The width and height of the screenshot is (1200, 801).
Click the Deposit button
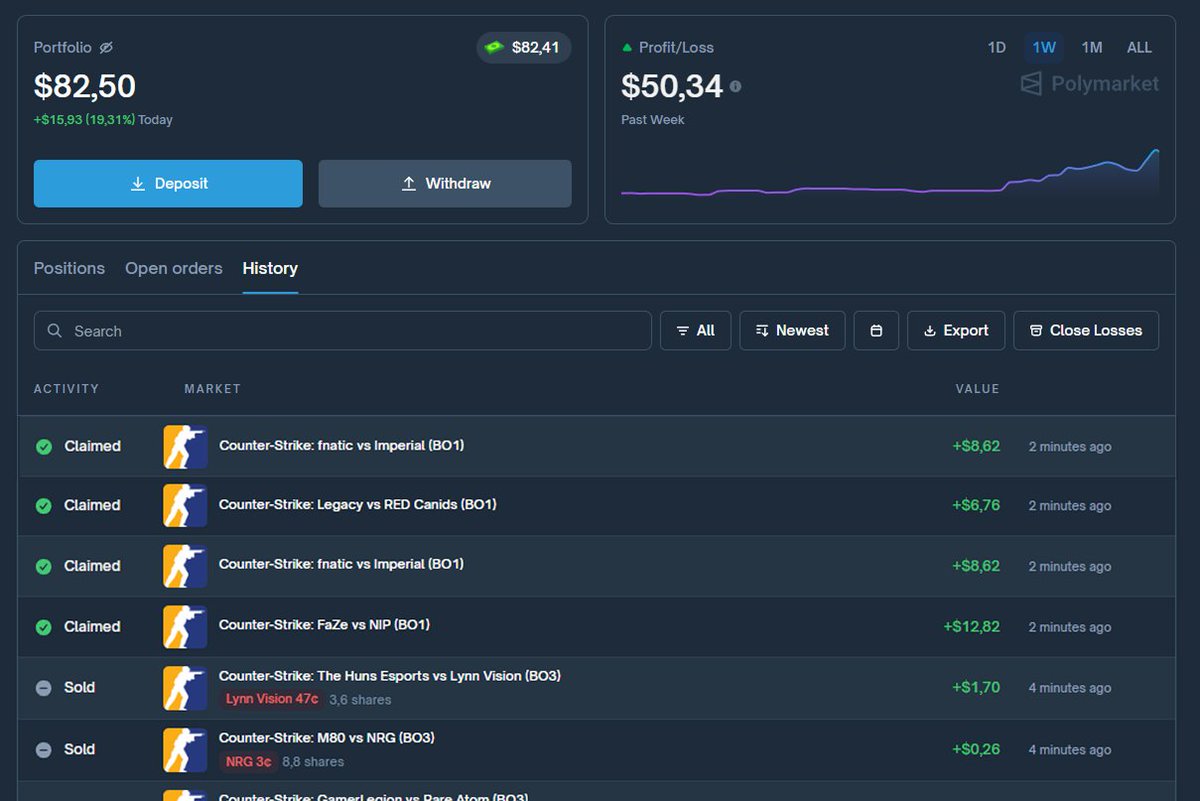(x=167, y=183)
